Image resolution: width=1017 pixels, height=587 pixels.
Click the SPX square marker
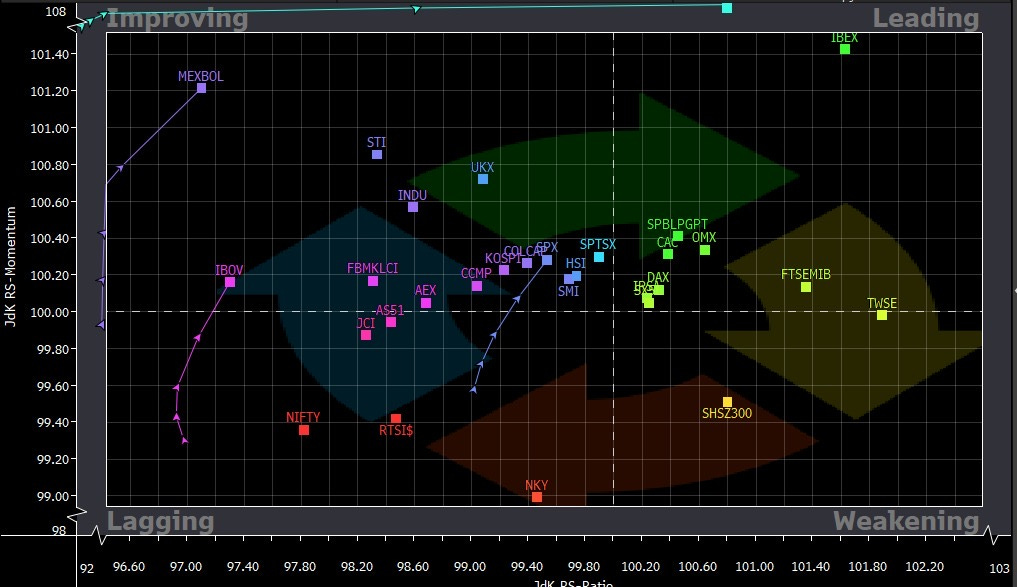tap(547, 260)
